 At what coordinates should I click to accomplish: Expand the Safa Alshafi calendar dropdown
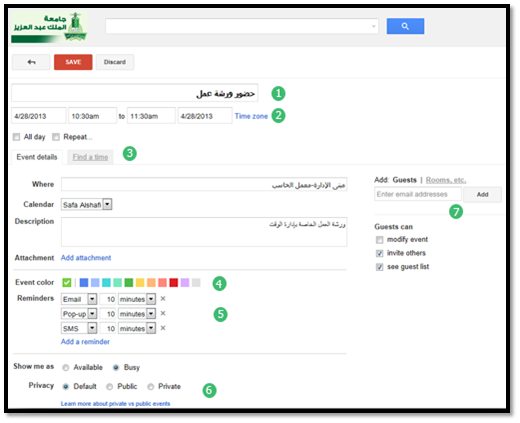(107, 204)
